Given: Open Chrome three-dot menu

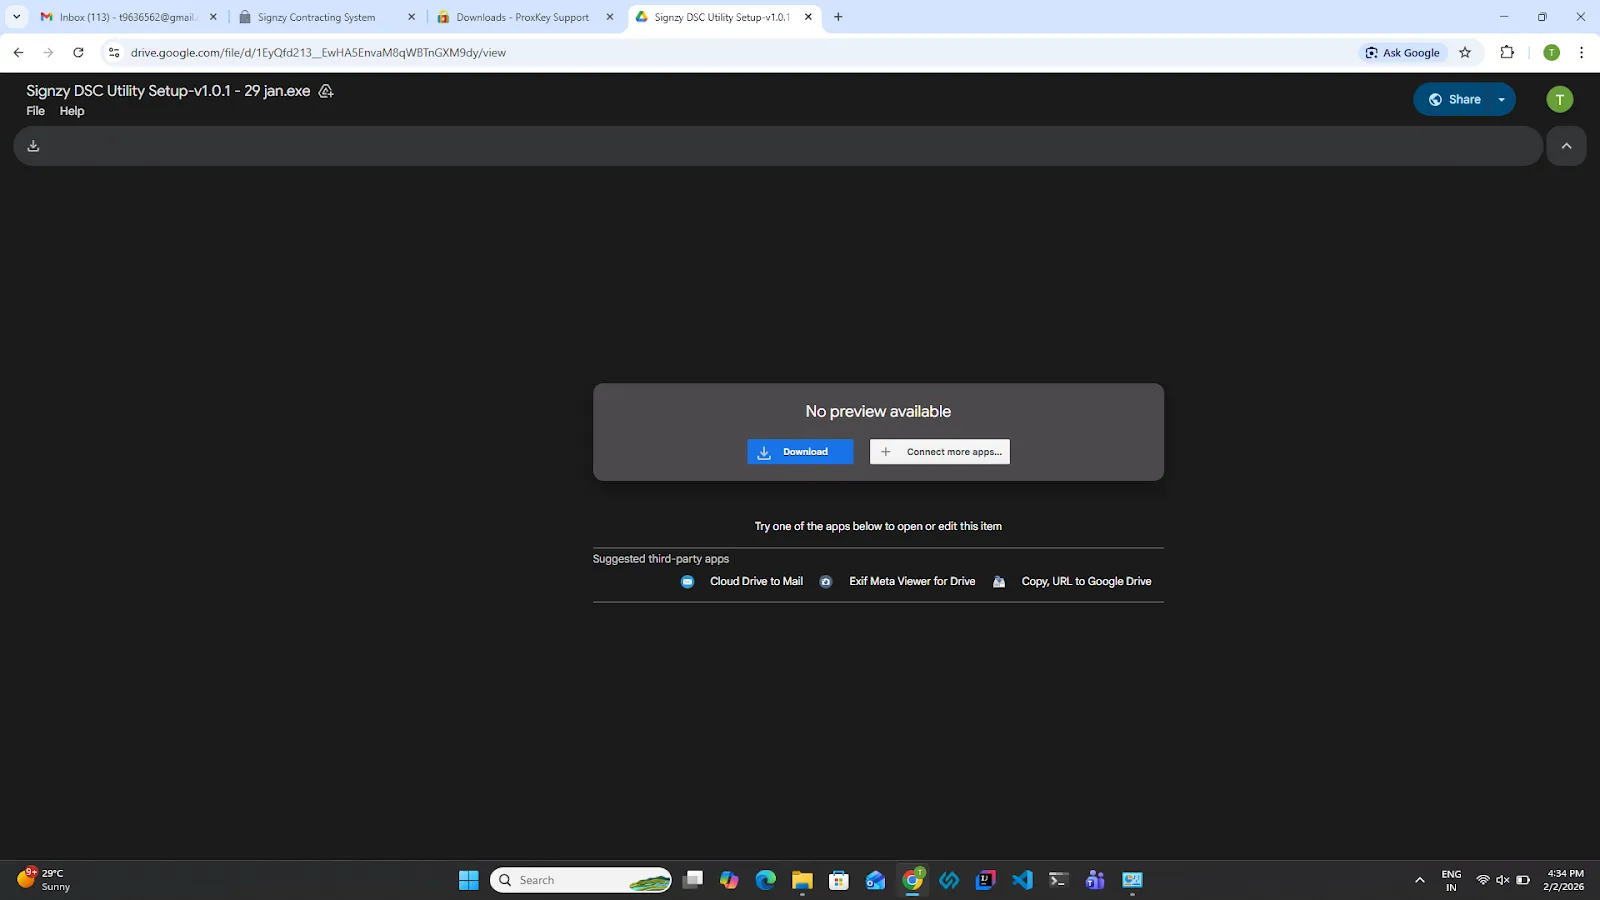Looking at the screenshot, I should (1581, 53).
